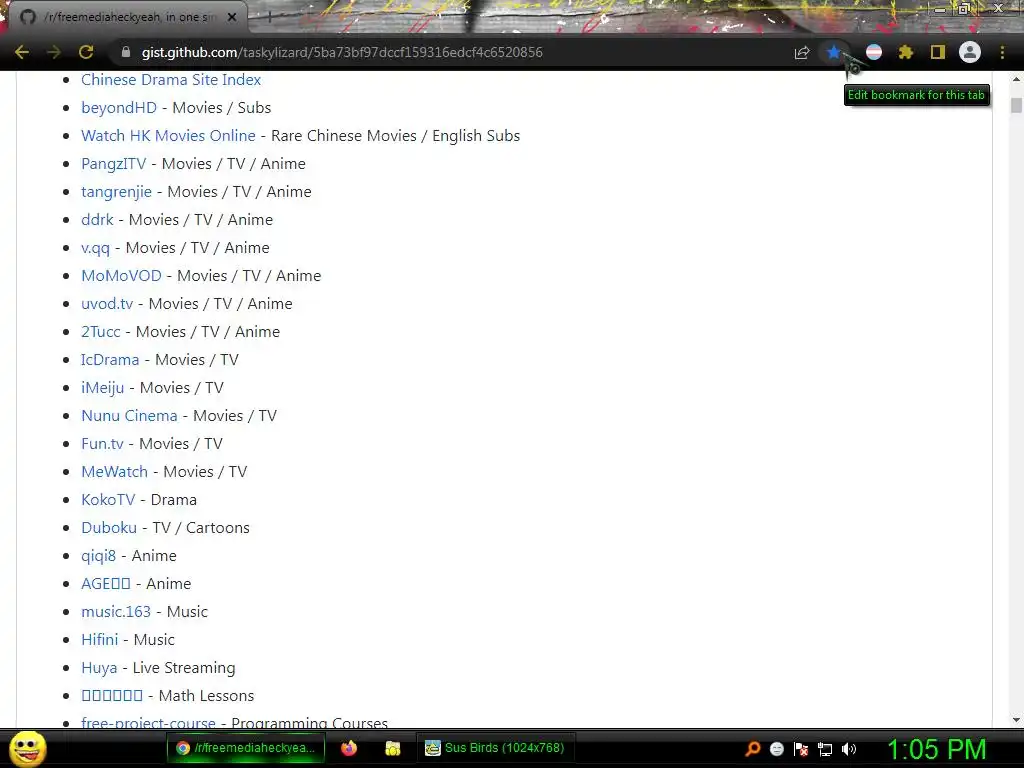Image resolution: width=1024 pixels, height=768 pixels.
Task: Open the ddrk link
Action: tap(97, 220)
